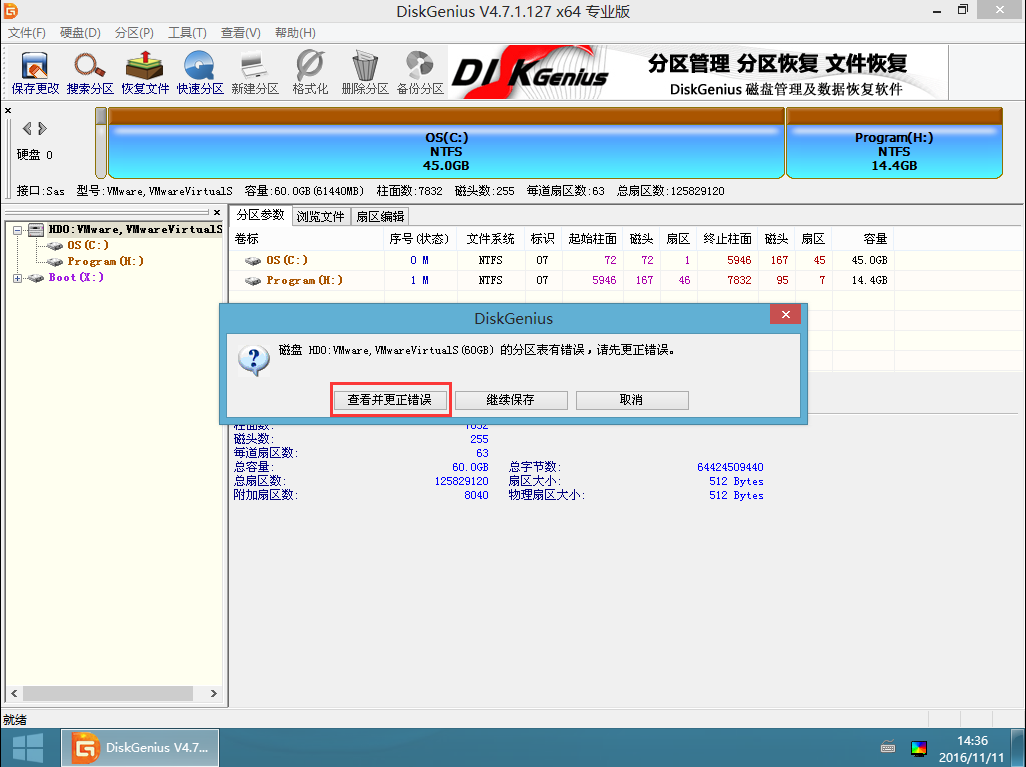Click the 64424509440 total bytes value

(730, 467)
